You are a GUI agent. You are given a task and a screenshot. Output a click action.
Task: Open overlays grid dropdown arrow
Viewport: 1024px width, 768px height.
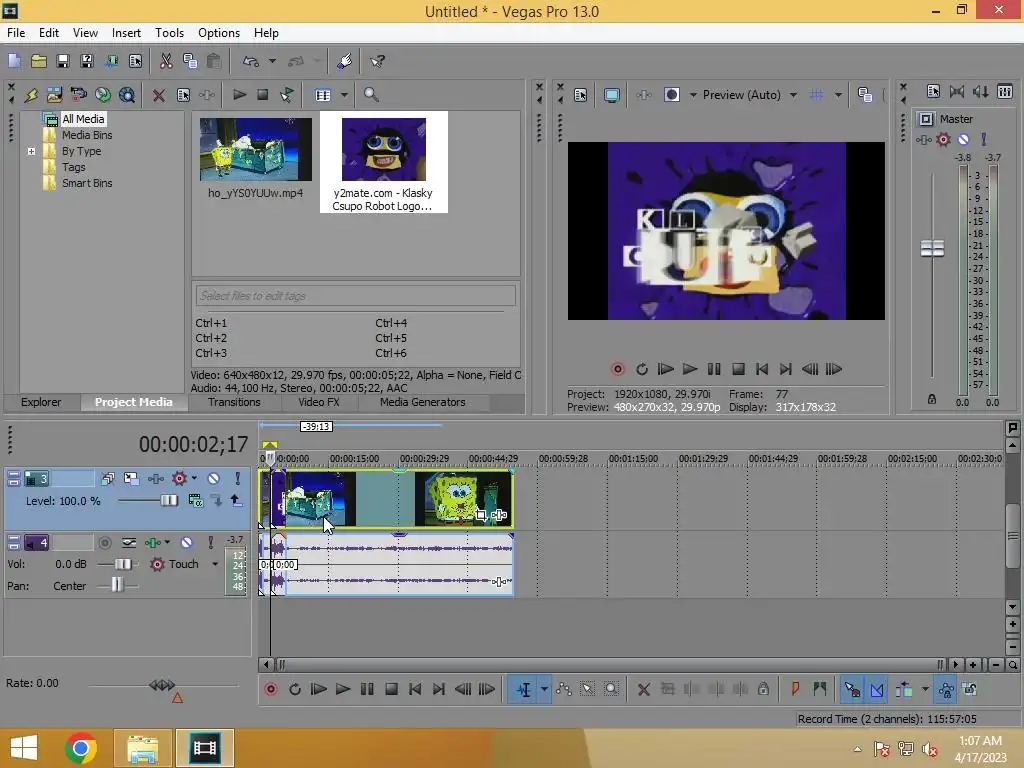(x=838, y=95)
